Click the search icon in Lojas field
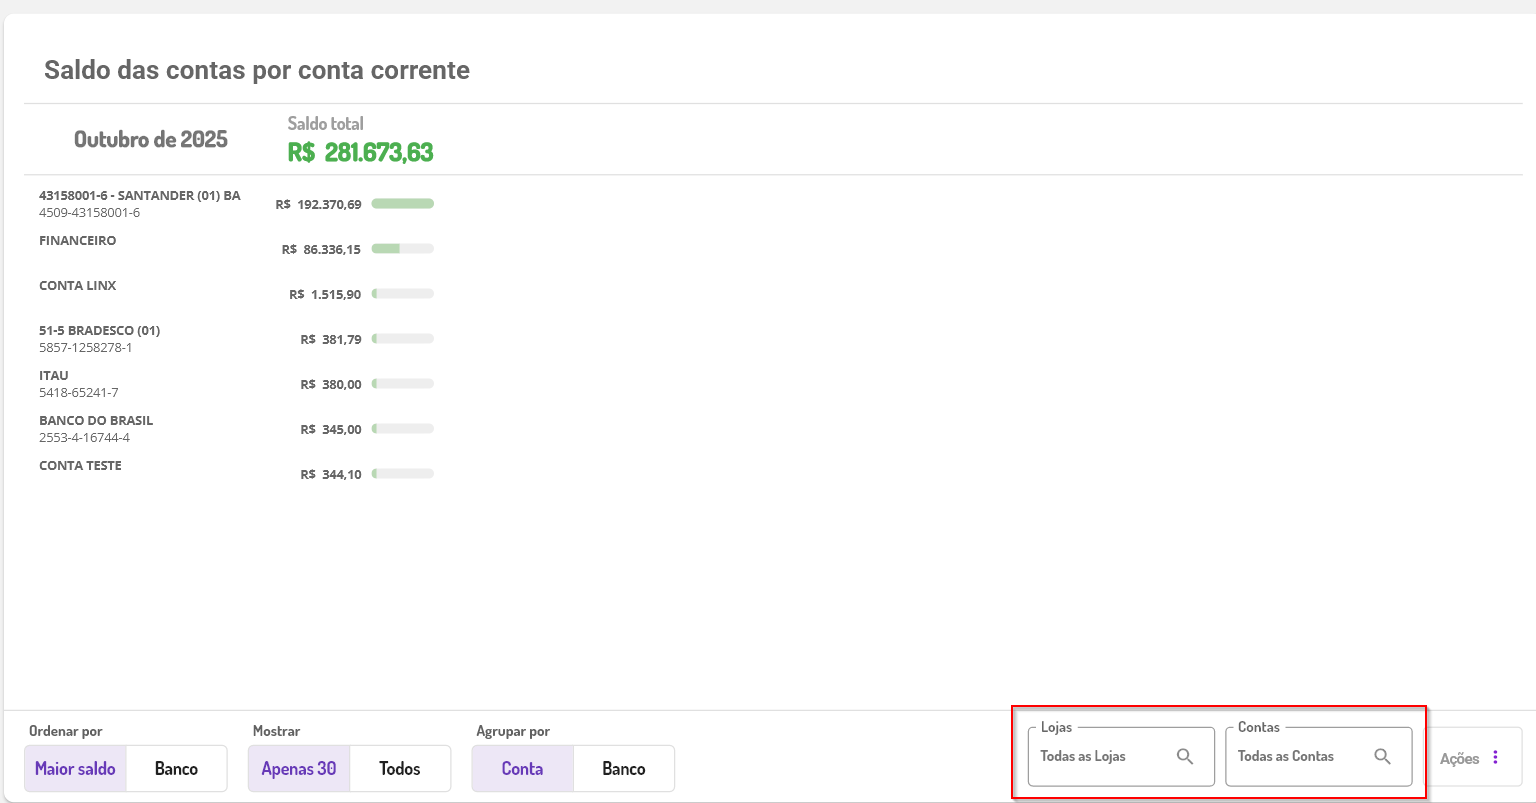The width and height of the screenshot is (1536, 803). 1185,757
